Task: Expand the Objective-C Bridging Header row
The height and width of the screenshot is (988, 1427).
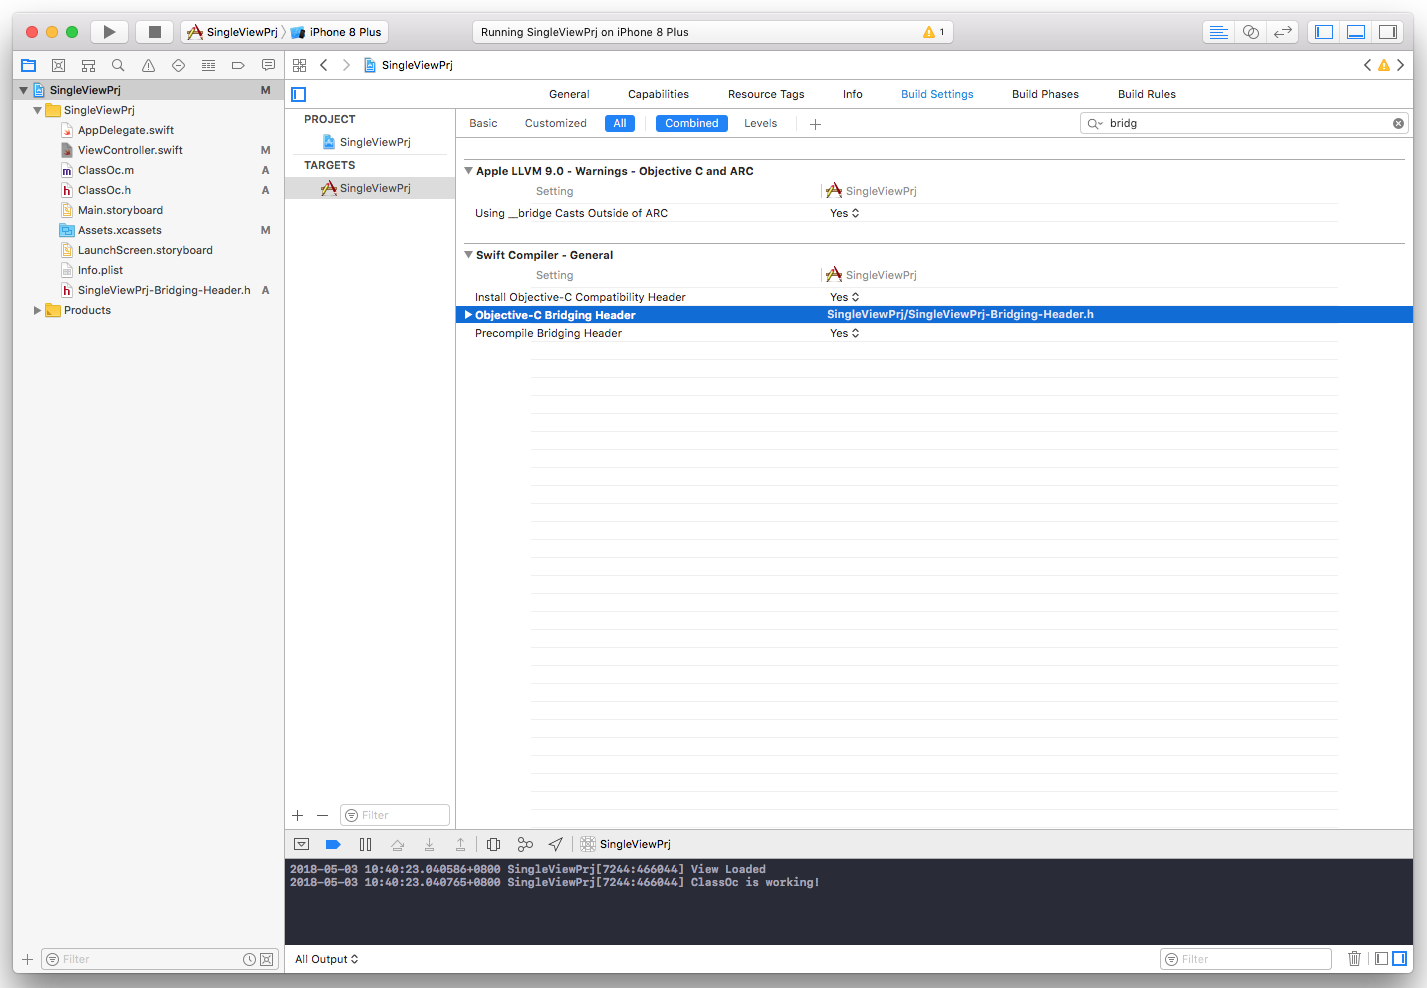Action: click(468, 315)
